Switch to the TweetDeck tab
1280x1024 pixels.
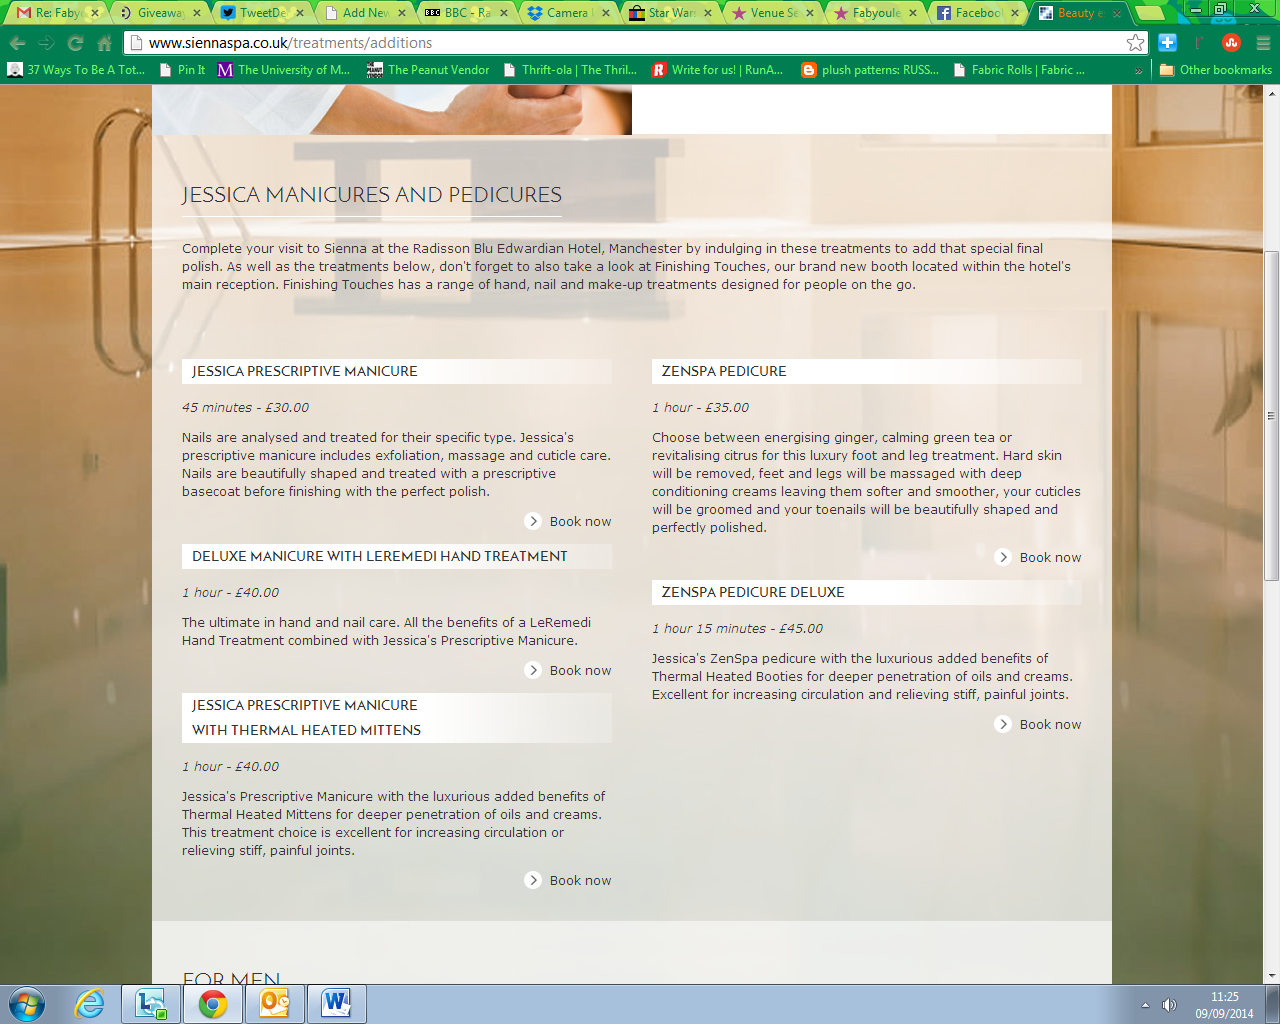coord(261,13)
